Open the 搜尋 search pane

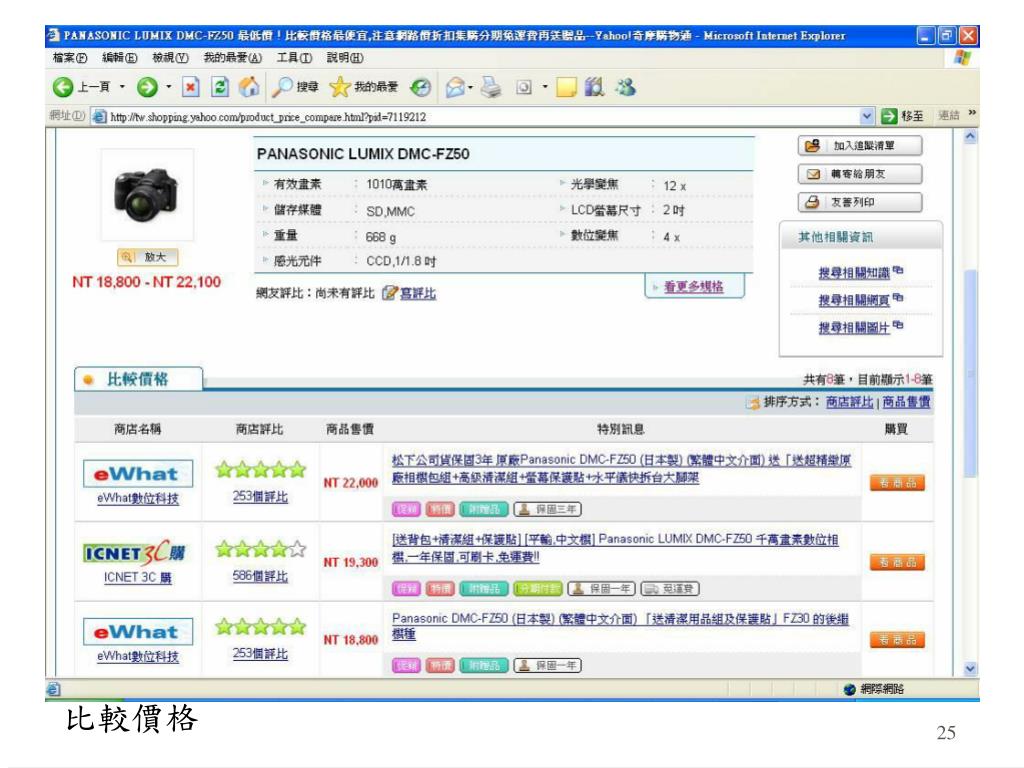(295, 87)
